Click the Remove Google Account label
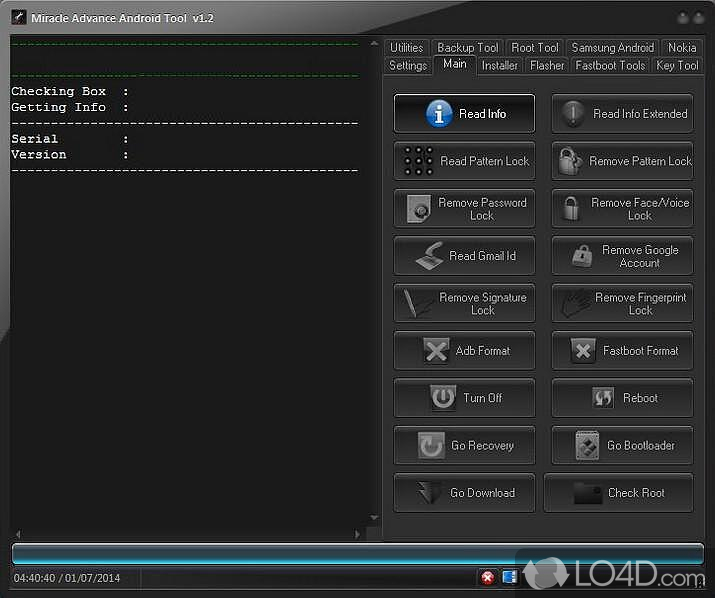Viewport: 715px width, 598px height. pos(640,256)
